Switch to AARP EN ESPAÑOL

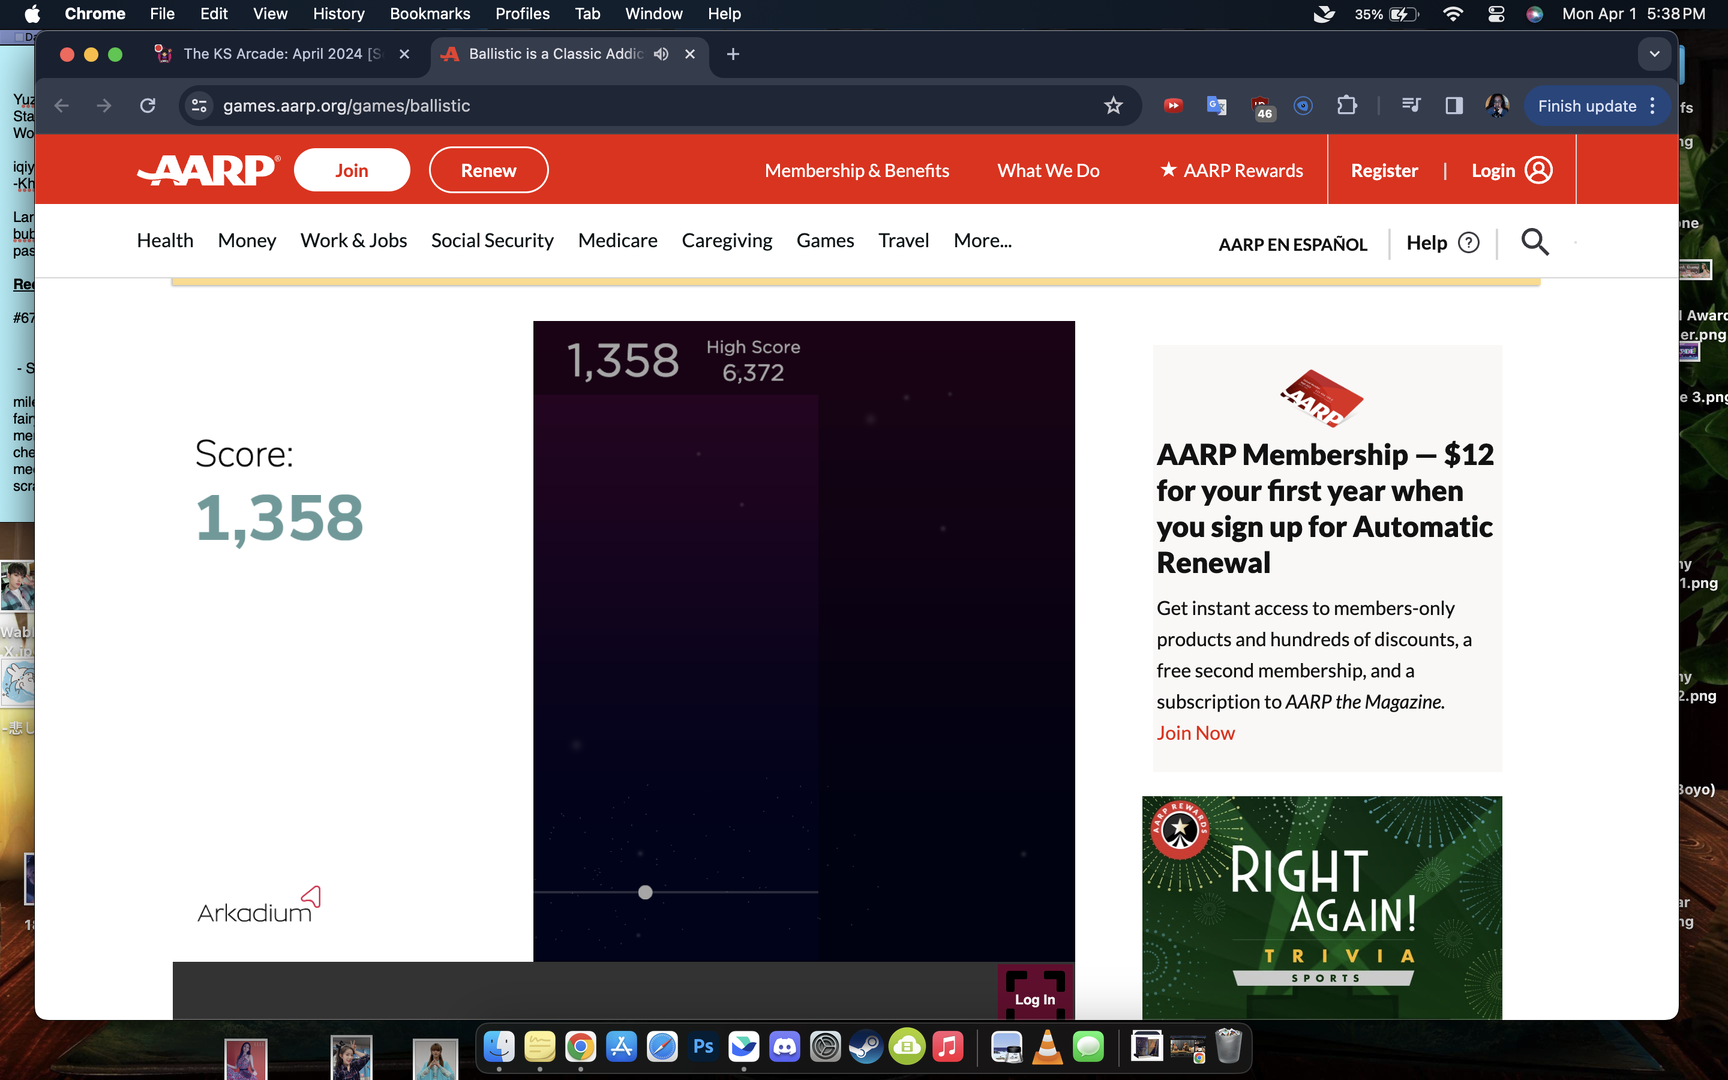[1292, 244]
